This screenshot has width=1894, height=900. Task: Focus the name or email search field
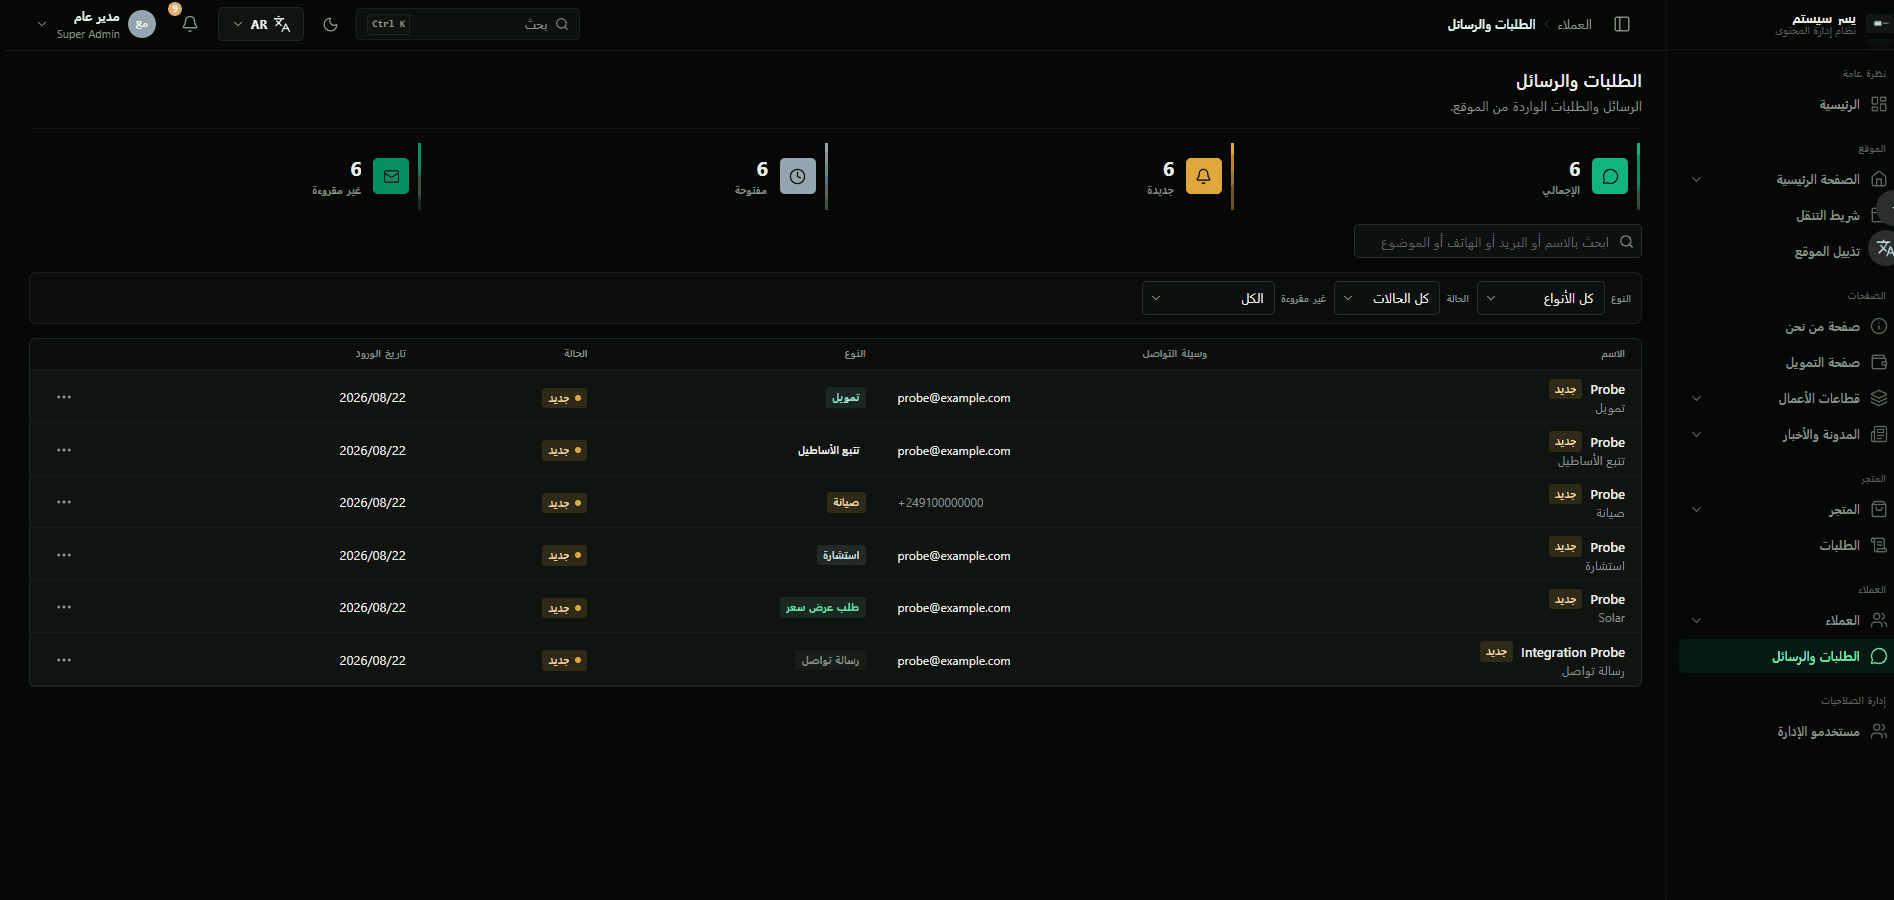coord(1498,242)
